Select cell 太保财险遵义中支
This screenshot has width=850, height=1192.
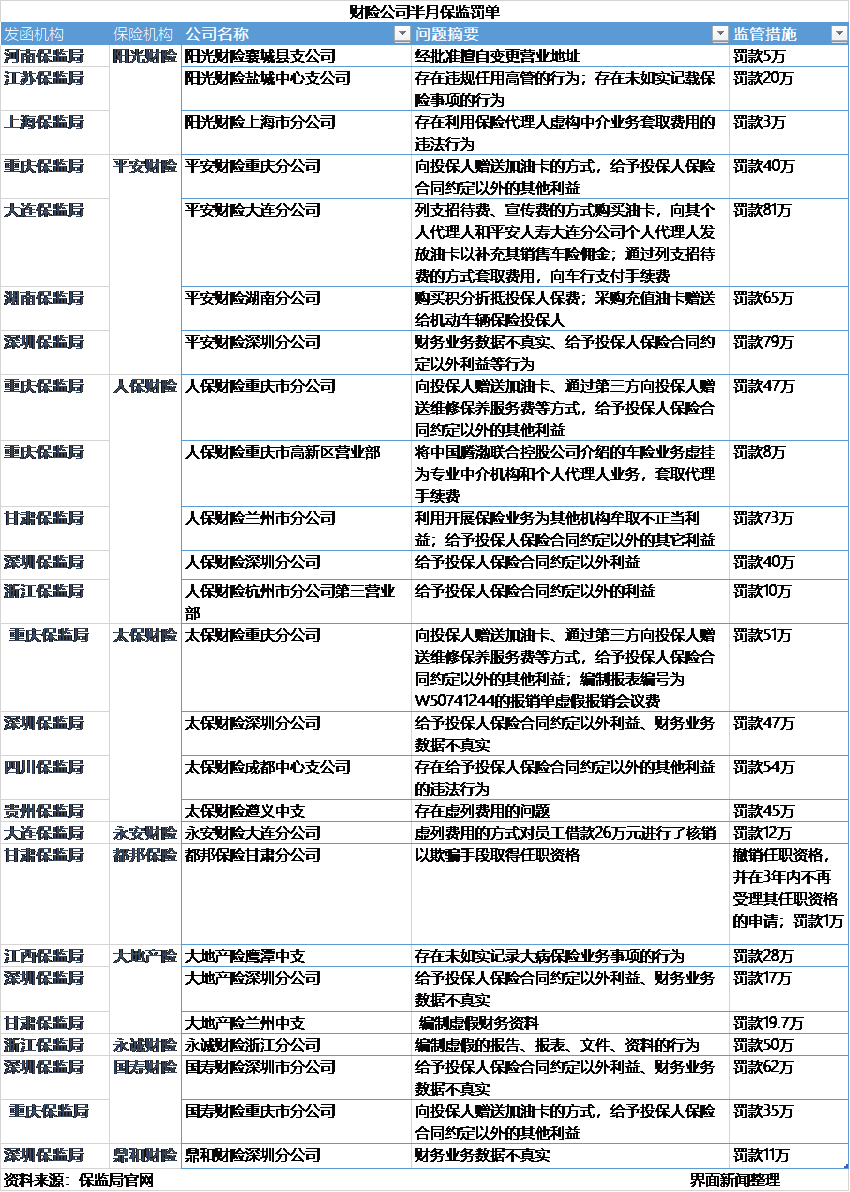pos(297,810)
